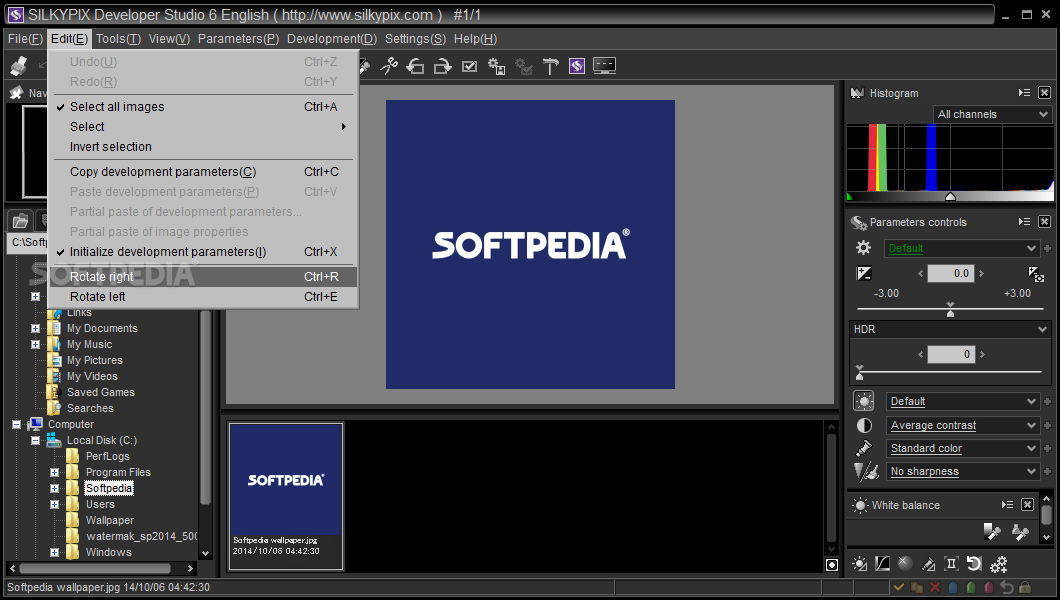Viewport: 1060px width, 600px height.
Task: Toggle the blue tag mark in status bar
Action: click(953, 587)
